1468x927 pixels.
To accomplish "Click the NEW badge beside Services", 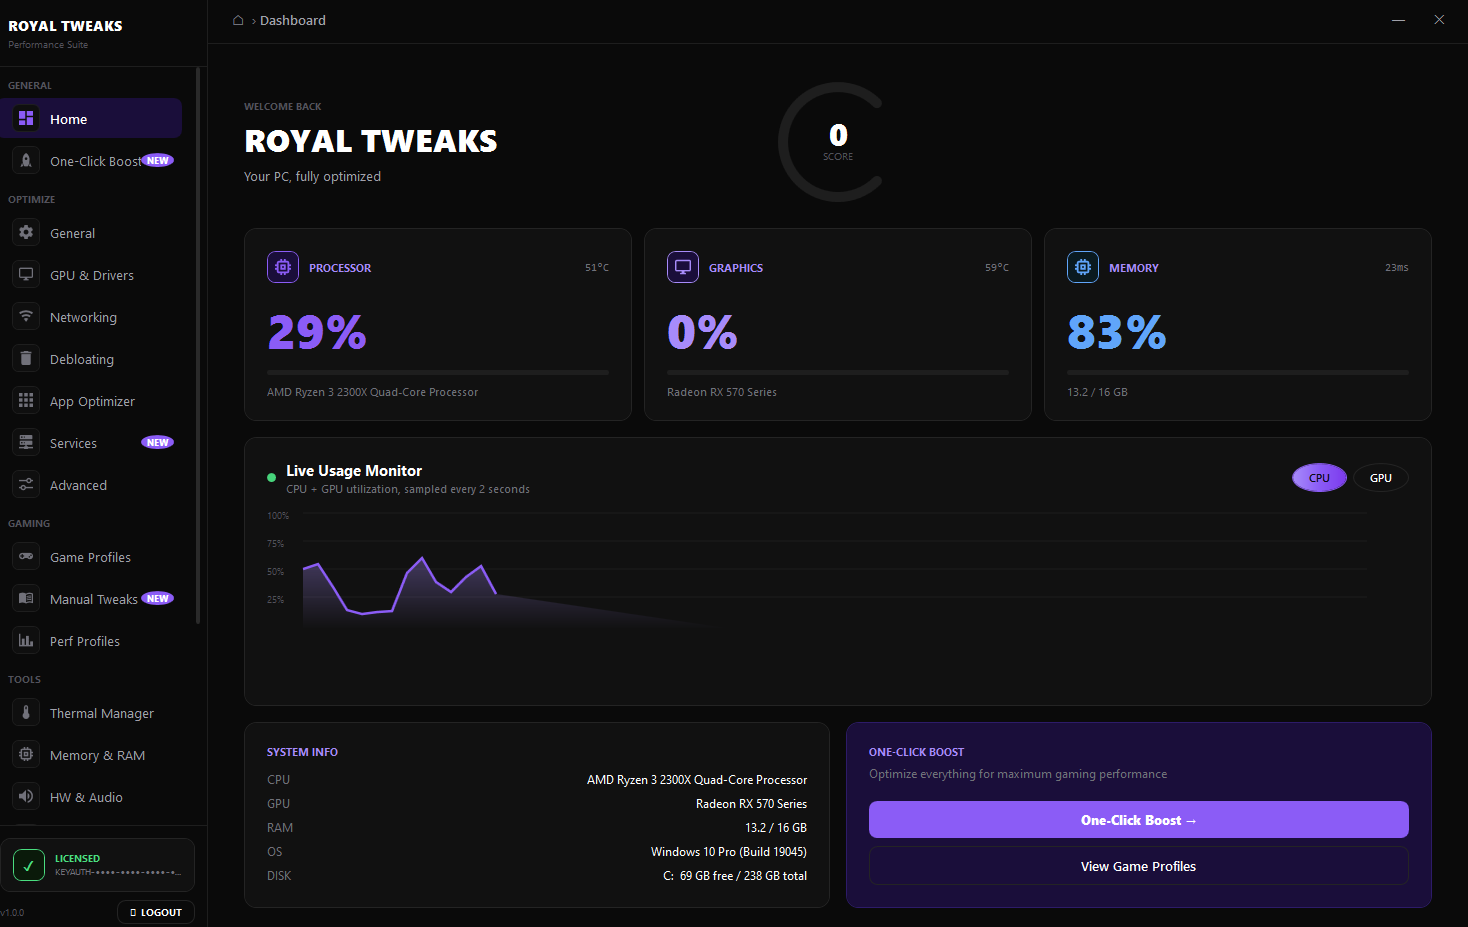I will (x=157, y=442).
